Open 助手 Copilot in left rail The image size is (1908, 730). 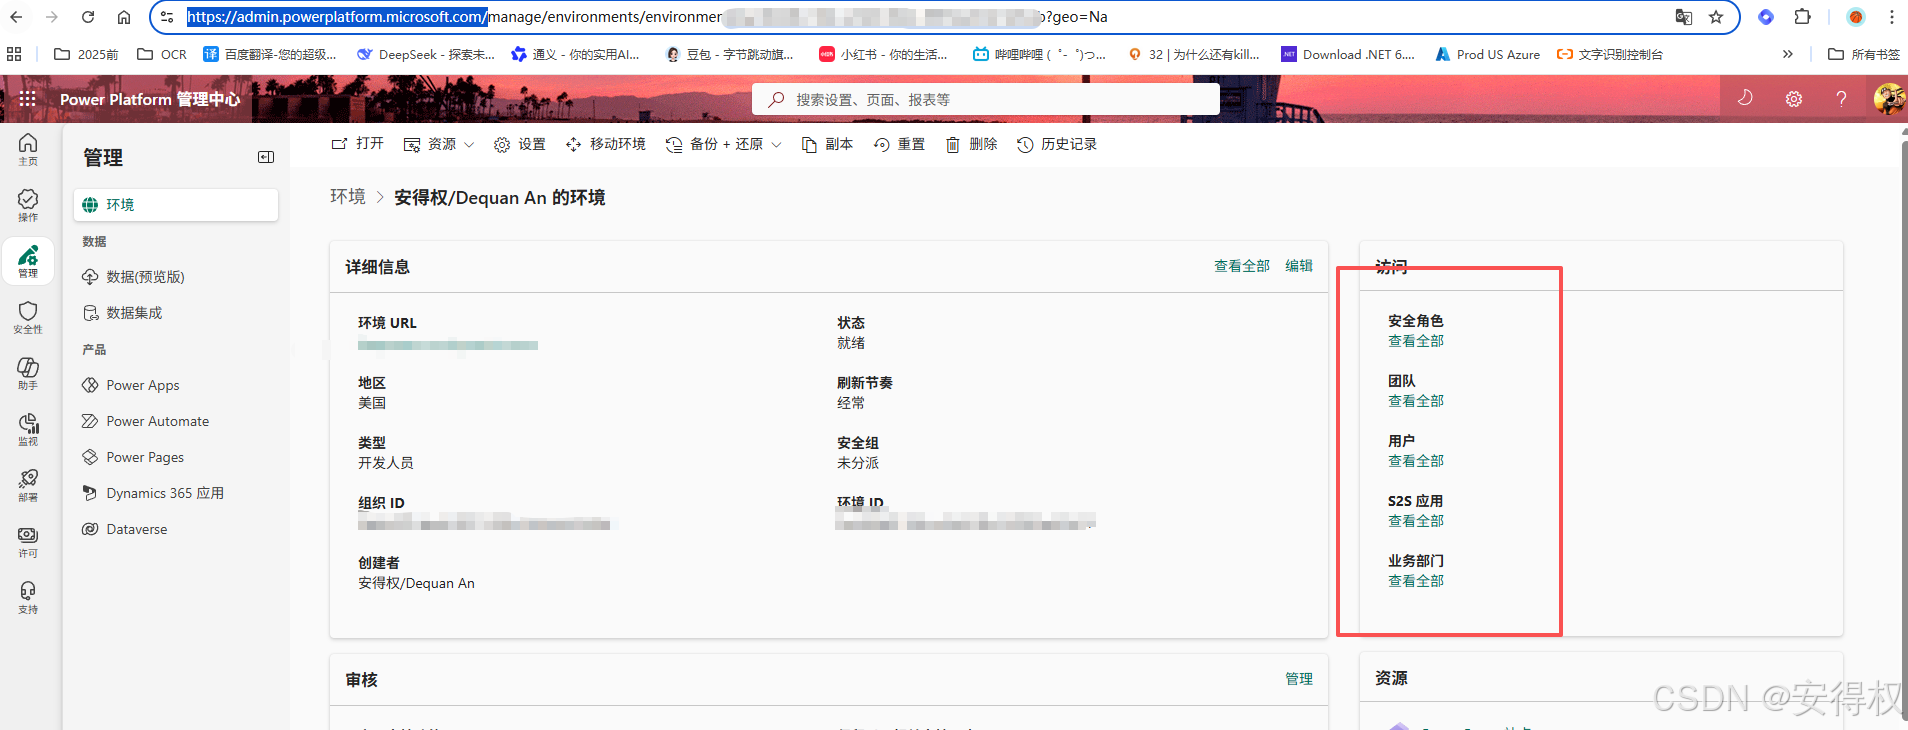[28, 373]
